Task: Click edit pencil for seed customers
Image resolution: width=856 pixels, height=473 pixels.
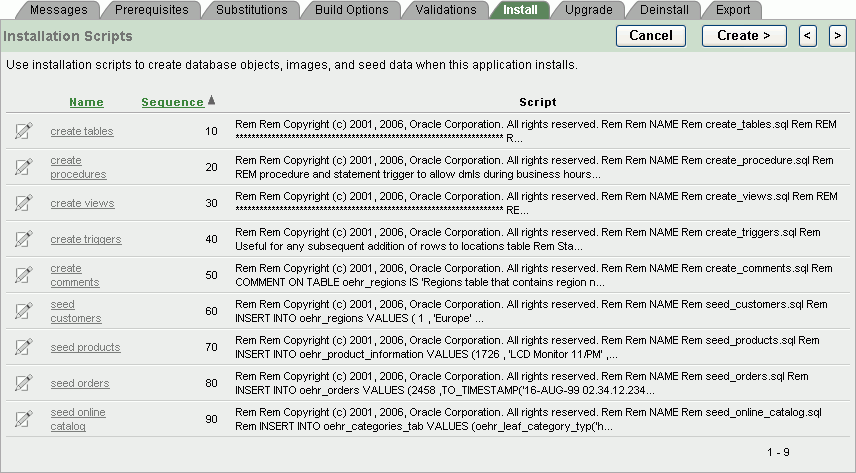Action: pyautogui.click(x=24, y=311)
